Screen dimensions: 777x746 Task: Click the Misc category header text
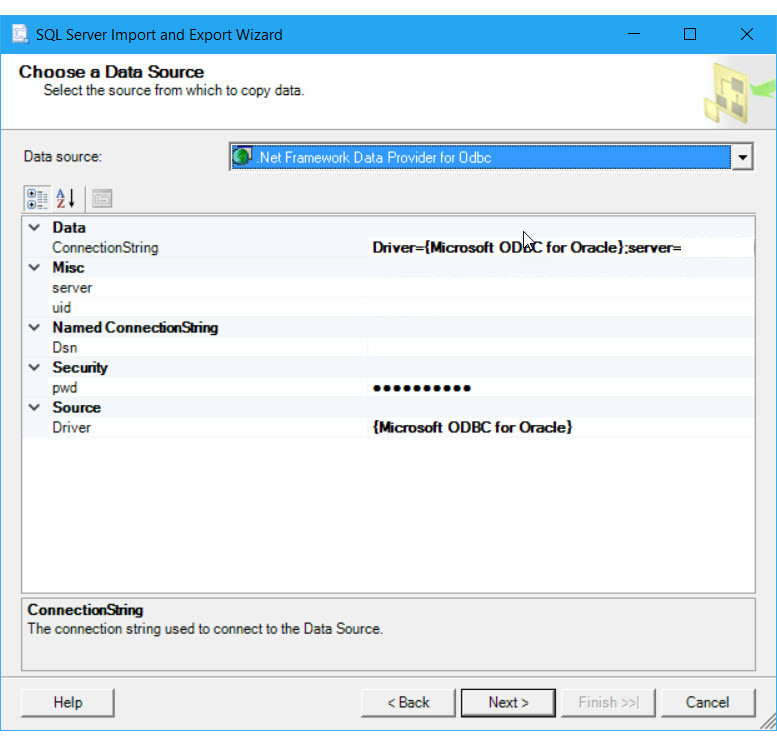tap(68, 268)
